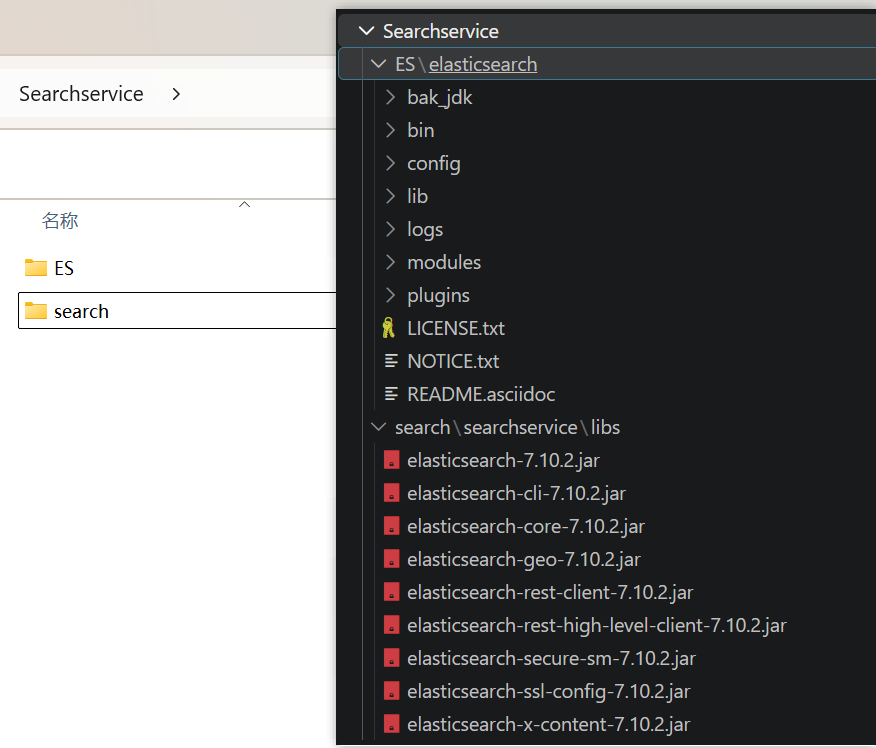This screenshot has height=748, width=876.
Task: Select the elasticsearch-geo-7.10.2.jar file name
Action: [524, 559]
